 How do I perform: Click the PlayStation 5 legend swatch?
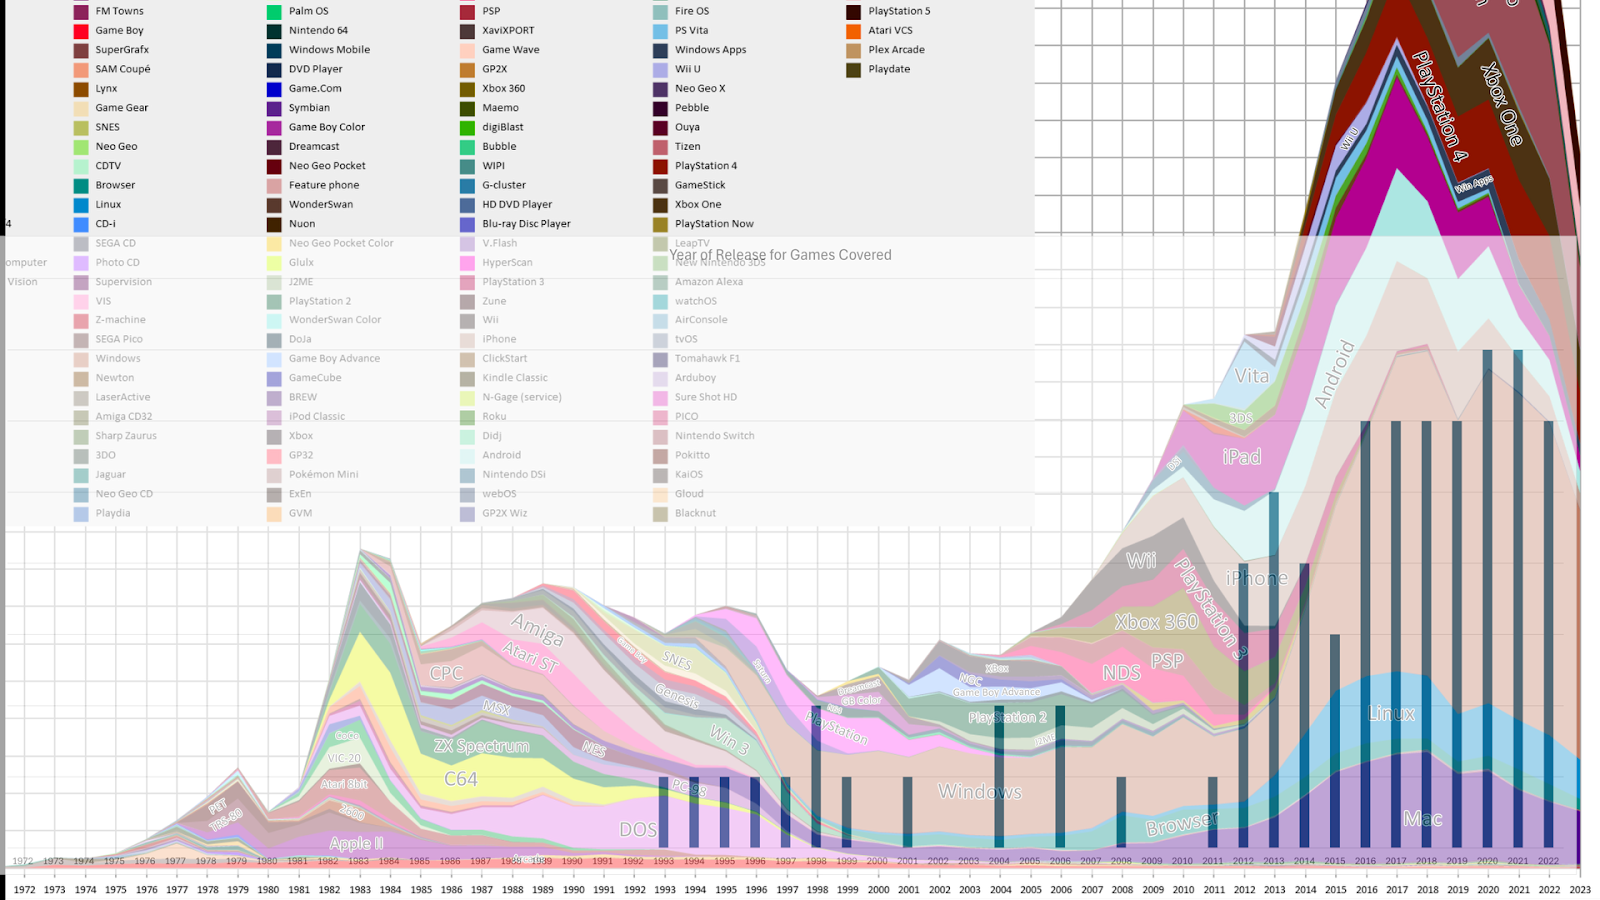tap(853, 12)
